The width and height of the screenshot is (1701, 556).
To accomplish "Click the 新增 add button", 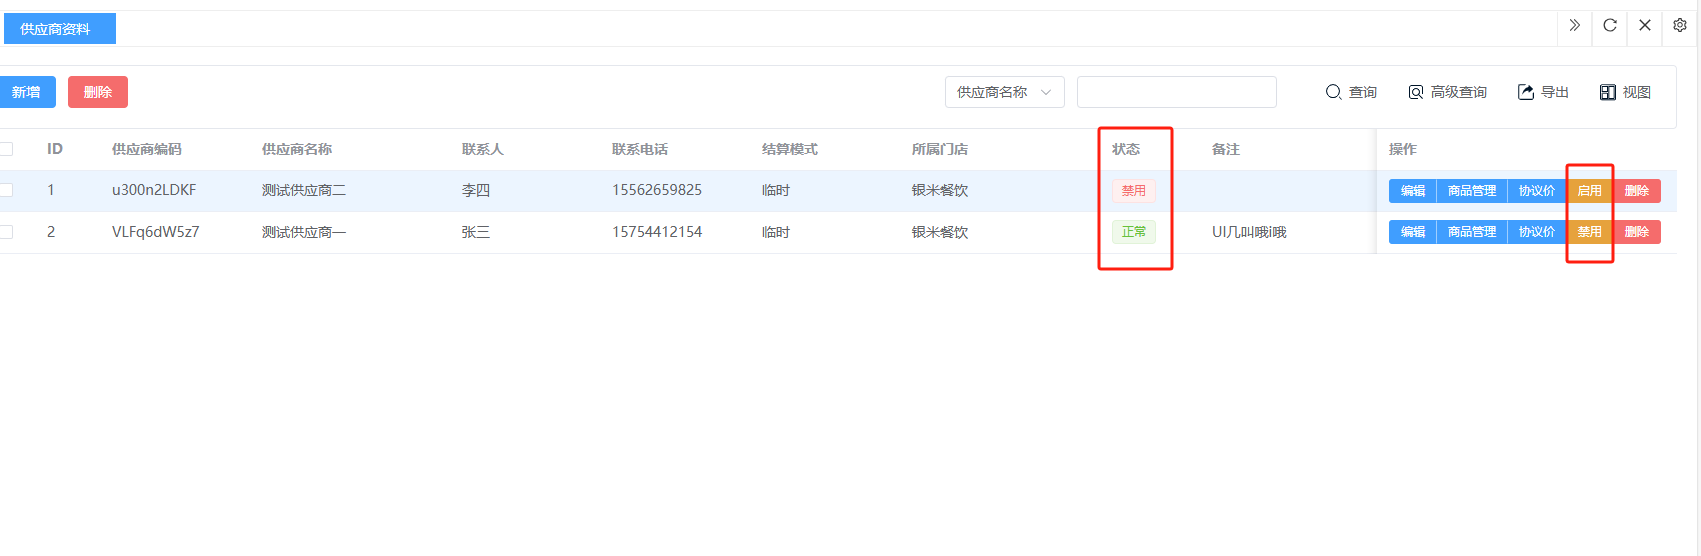I will coord(27,92).
